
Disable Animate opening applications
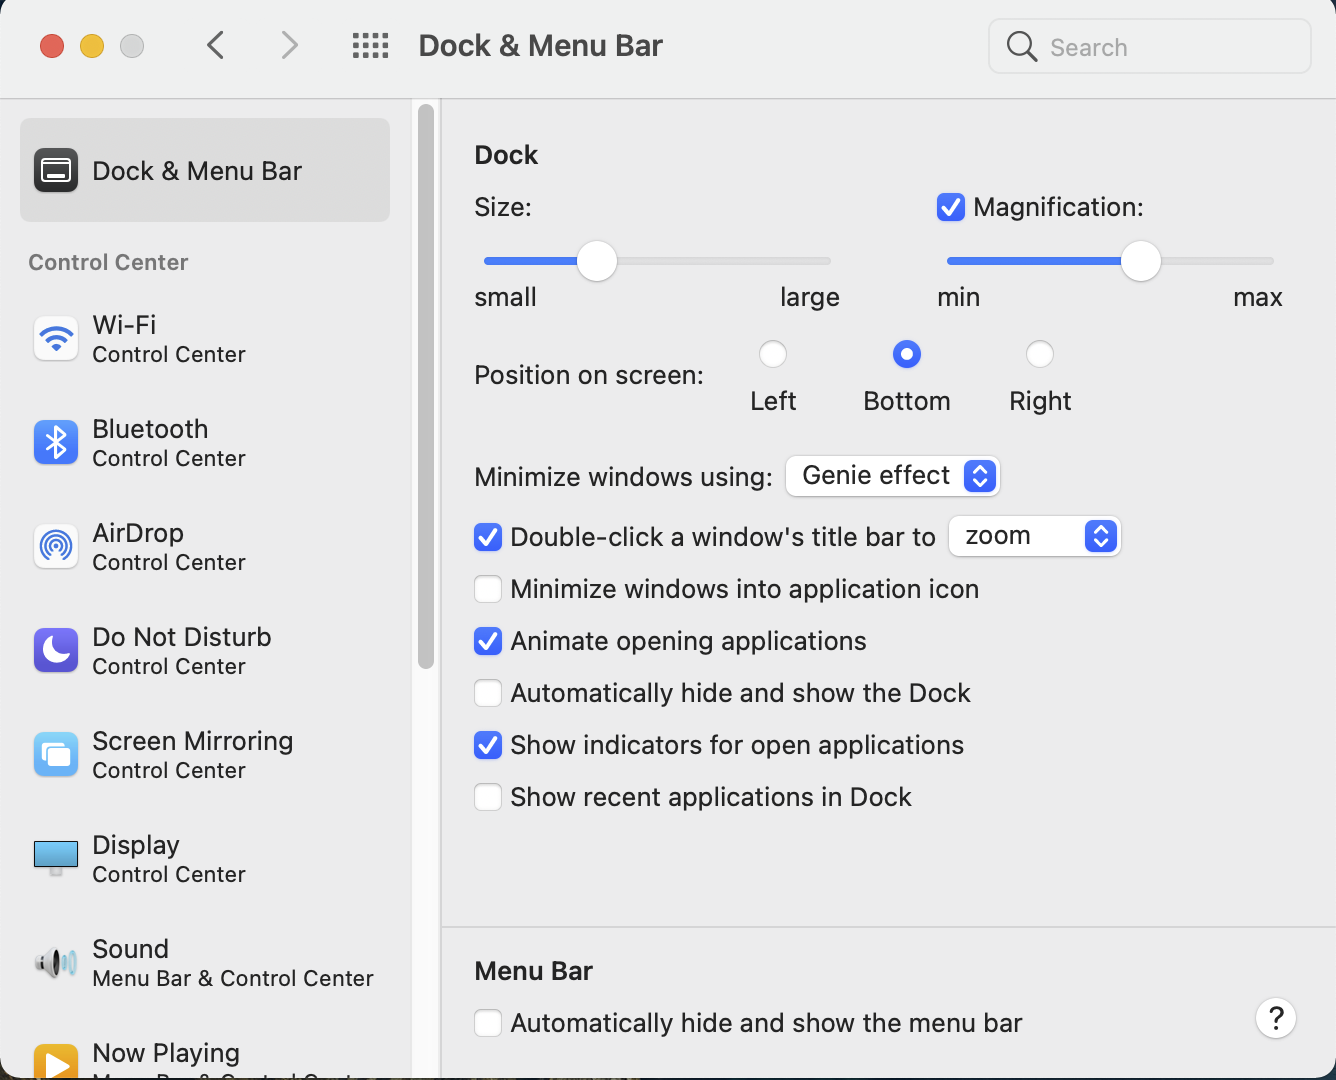pyautogui.click(x=488, y=641)
